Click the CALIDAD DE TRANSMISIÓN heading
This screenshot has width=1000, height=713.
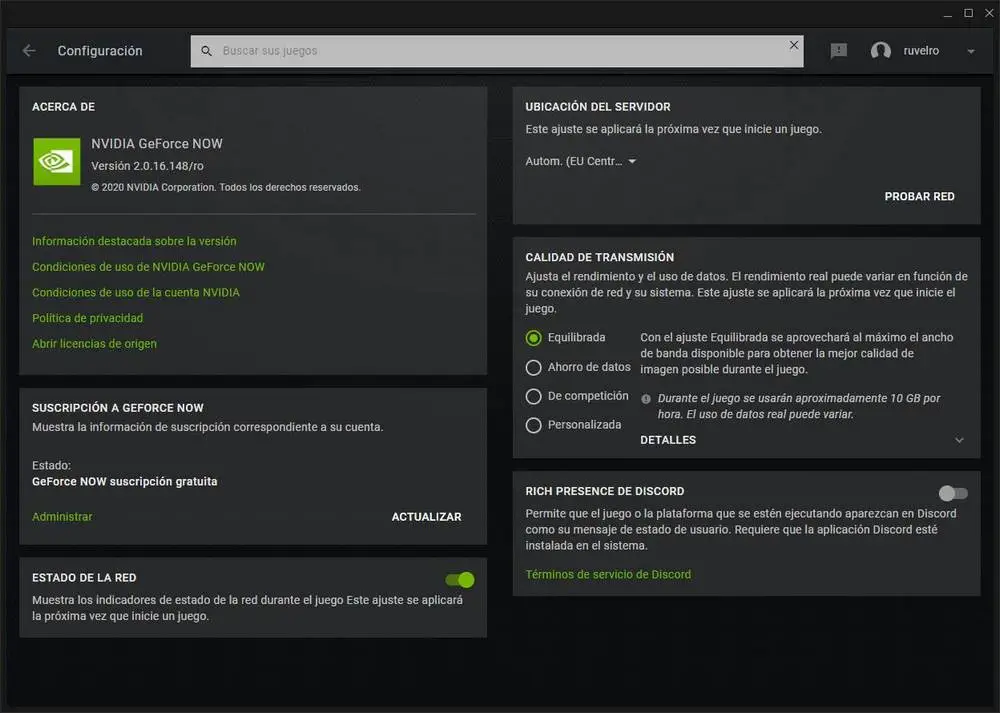[x=599, y=257]
